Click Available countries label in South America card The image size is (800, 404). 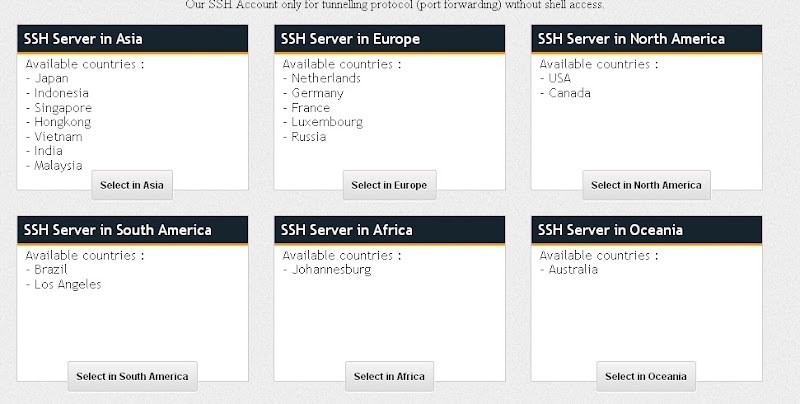tap(85, 255)
